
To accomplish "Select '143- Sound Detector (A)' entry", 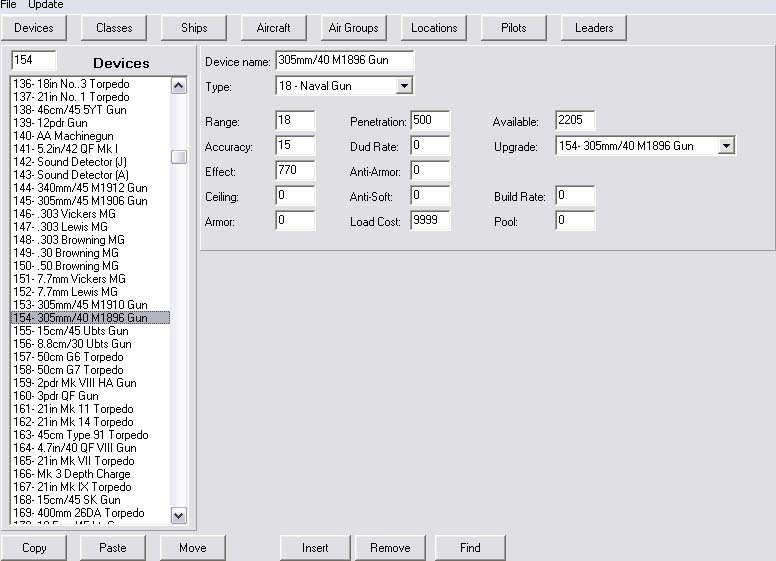I will click(90, 175).
